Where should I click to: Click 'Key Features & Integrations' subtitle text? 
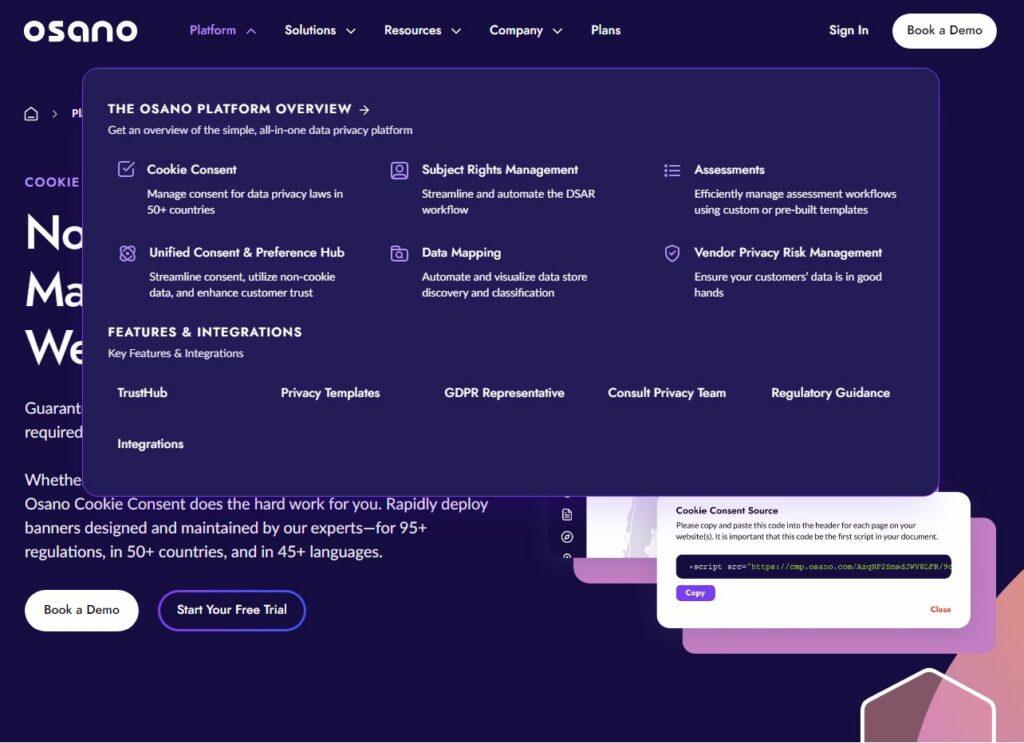click(x=176, y=353)
